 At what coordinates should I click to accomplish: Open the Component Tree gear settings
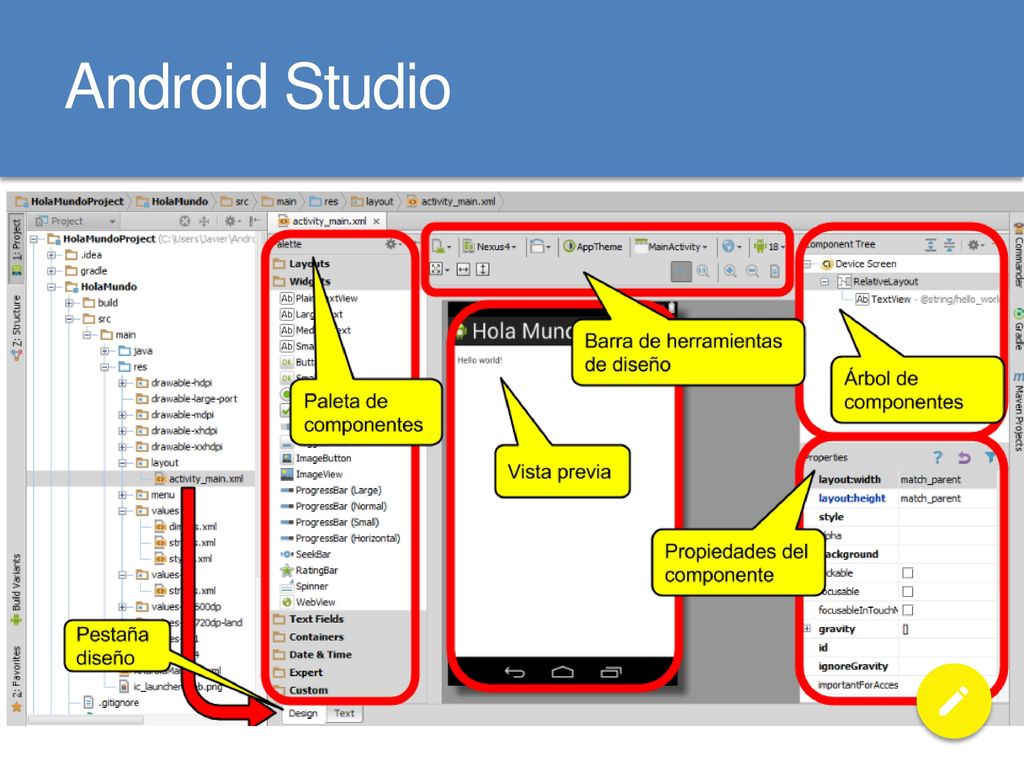click(974, 245)
